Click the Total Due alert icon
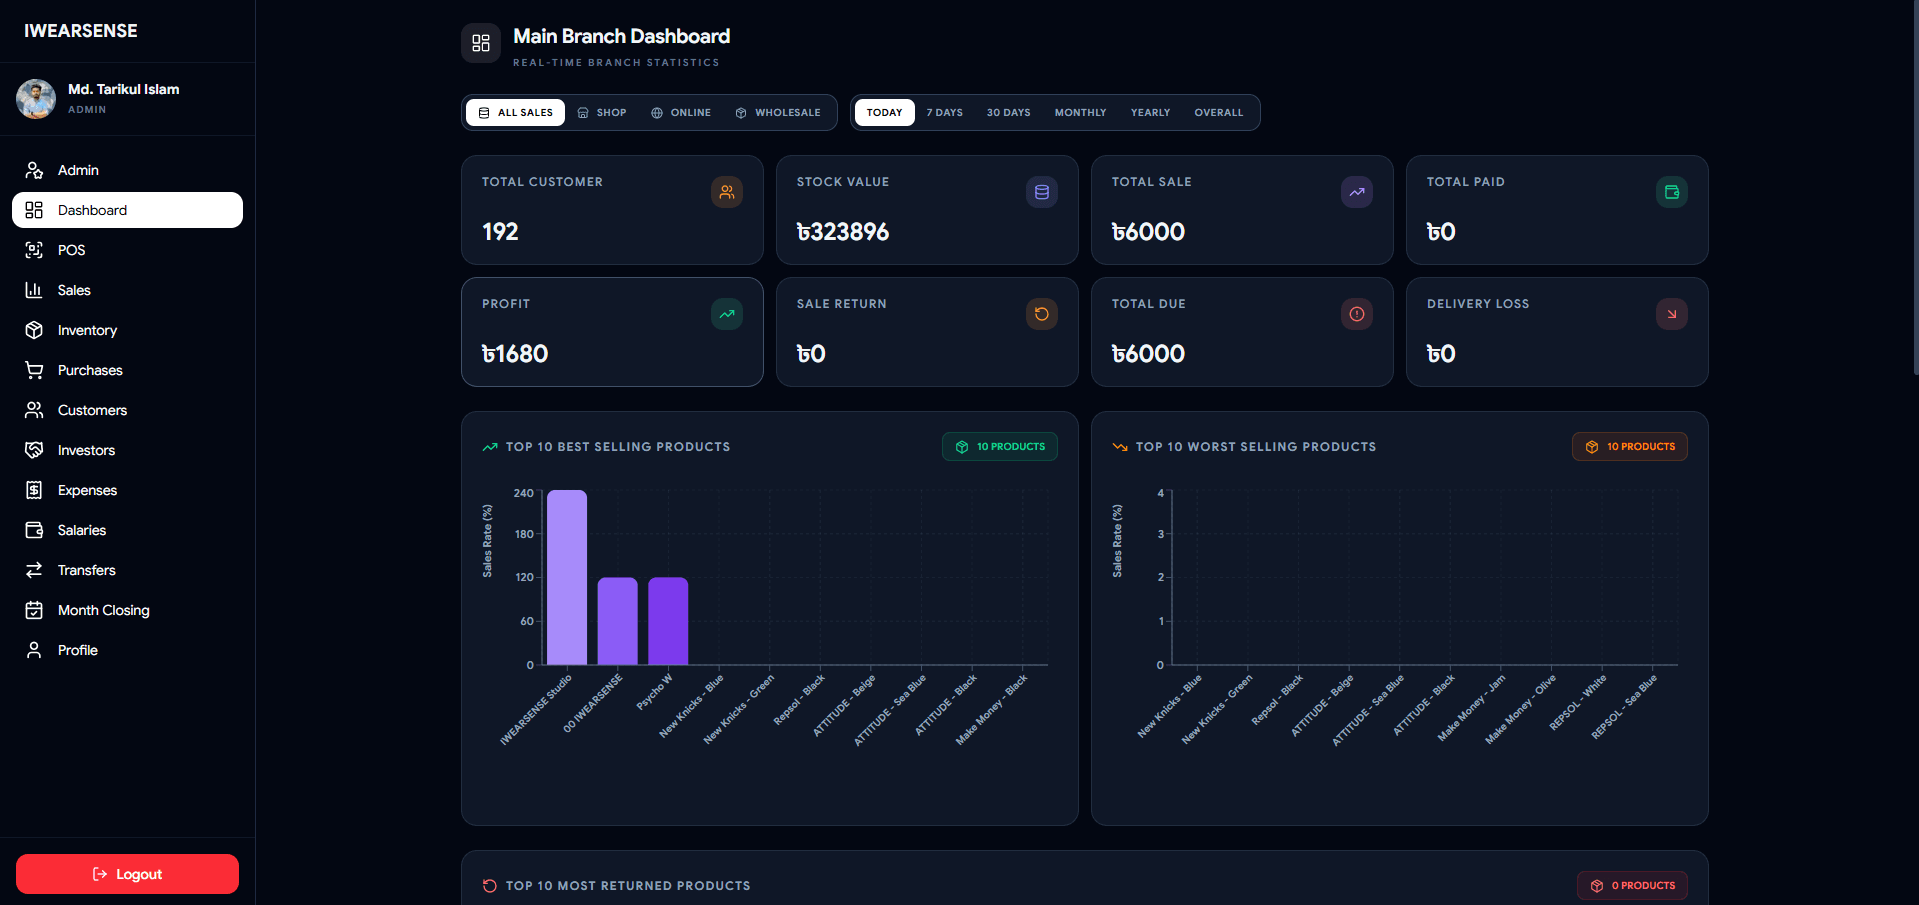Screen dimensions: 1919x905 click(1357, 314)
